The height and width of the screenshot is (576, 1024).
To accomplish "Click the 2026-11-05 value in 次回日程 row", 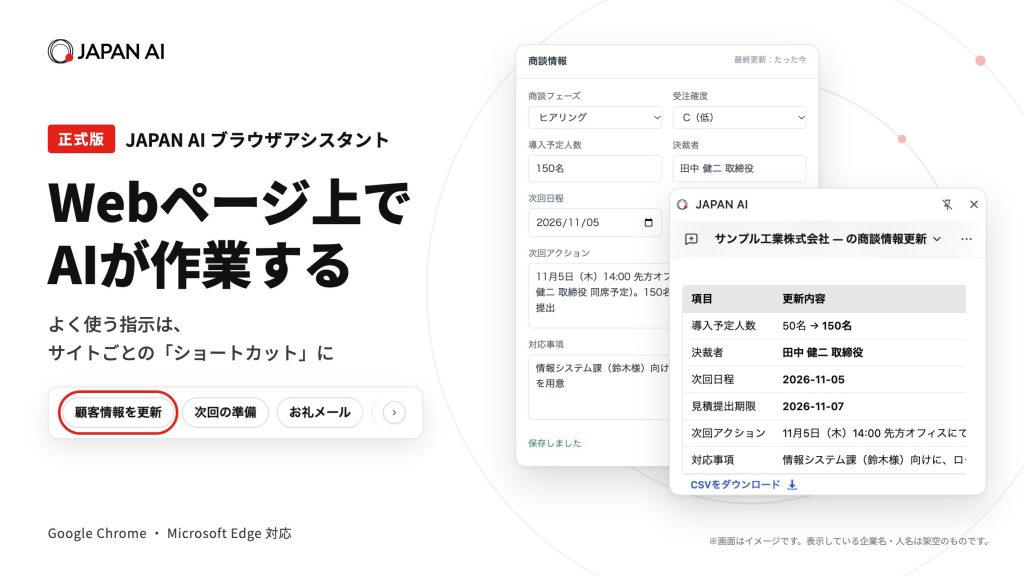I will pyautogui.click(x=814, y=379).
